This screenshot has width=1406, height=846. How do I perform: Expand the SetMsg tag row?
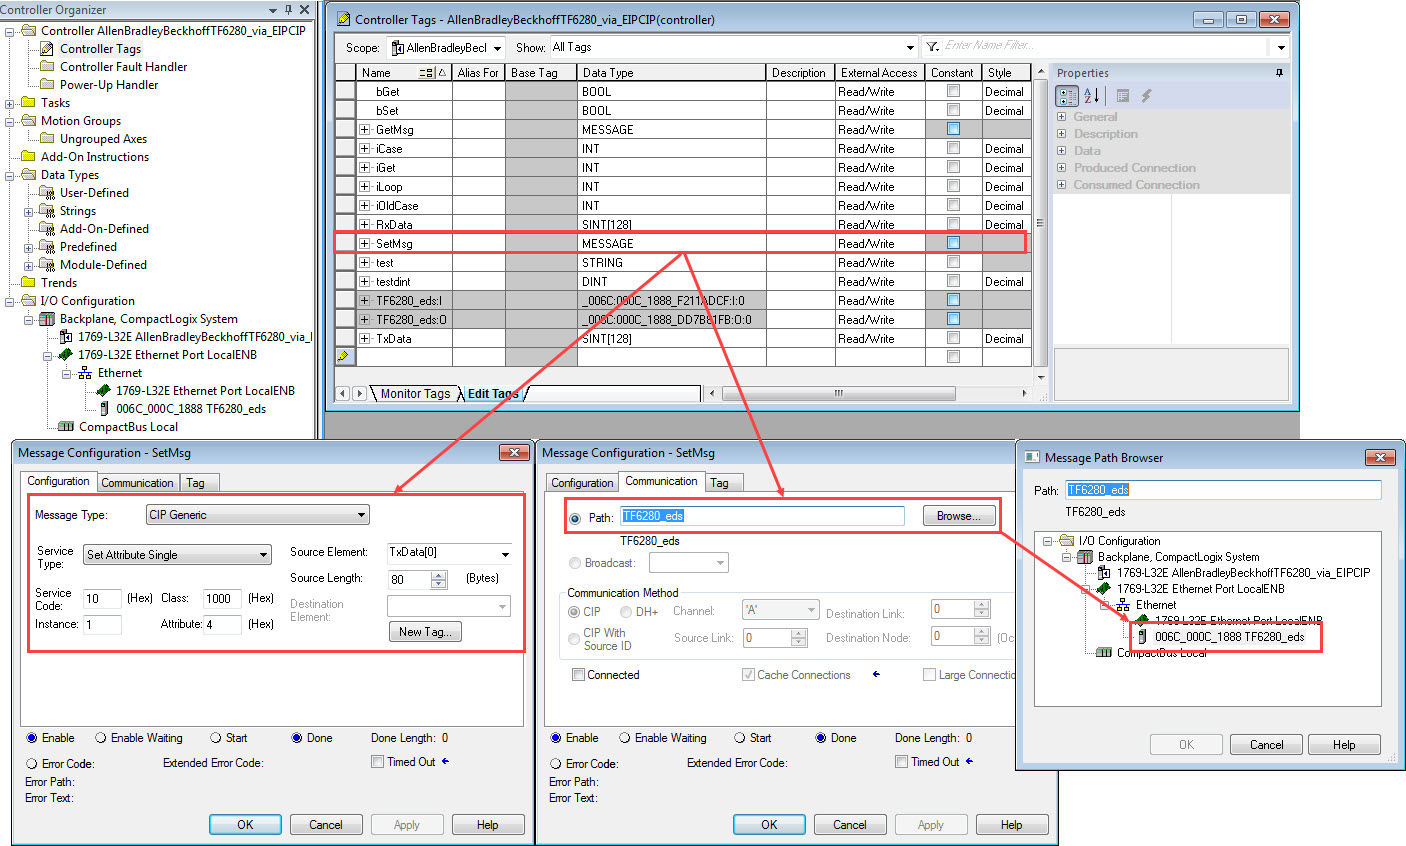pos(365,243)
